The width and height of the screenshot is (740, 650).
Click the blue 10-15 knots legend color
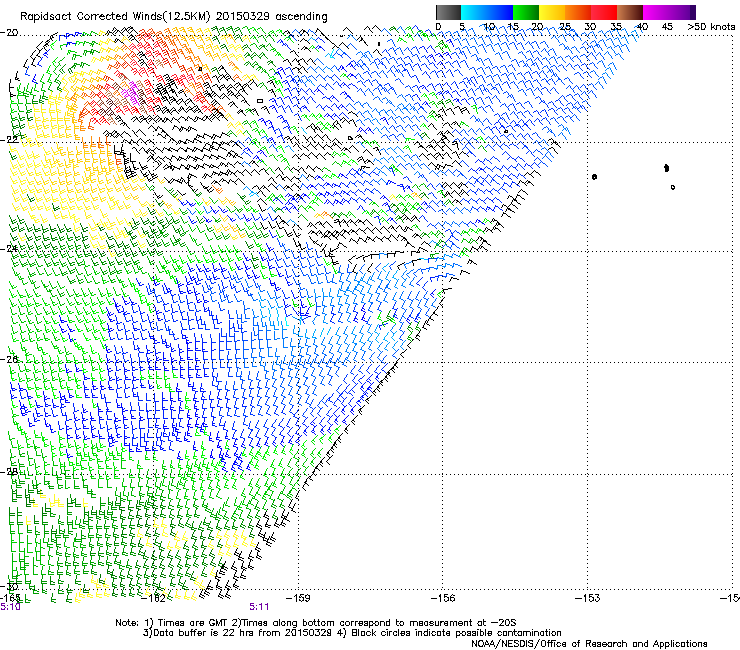pyautogui.click(x=500, y=12)
